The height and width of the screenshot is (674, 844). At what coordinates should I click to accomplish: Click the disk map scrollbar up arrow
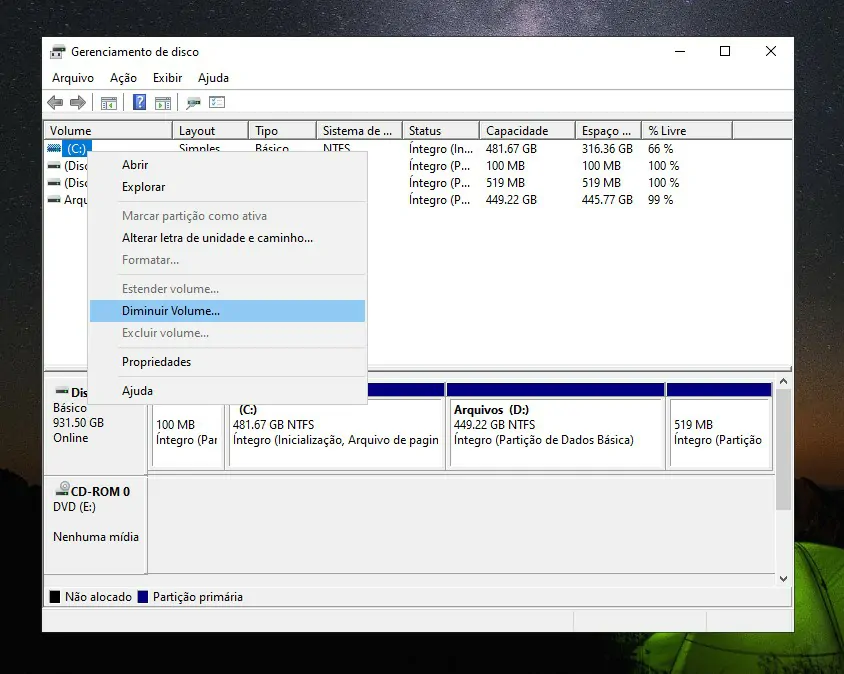coord(784,381)
